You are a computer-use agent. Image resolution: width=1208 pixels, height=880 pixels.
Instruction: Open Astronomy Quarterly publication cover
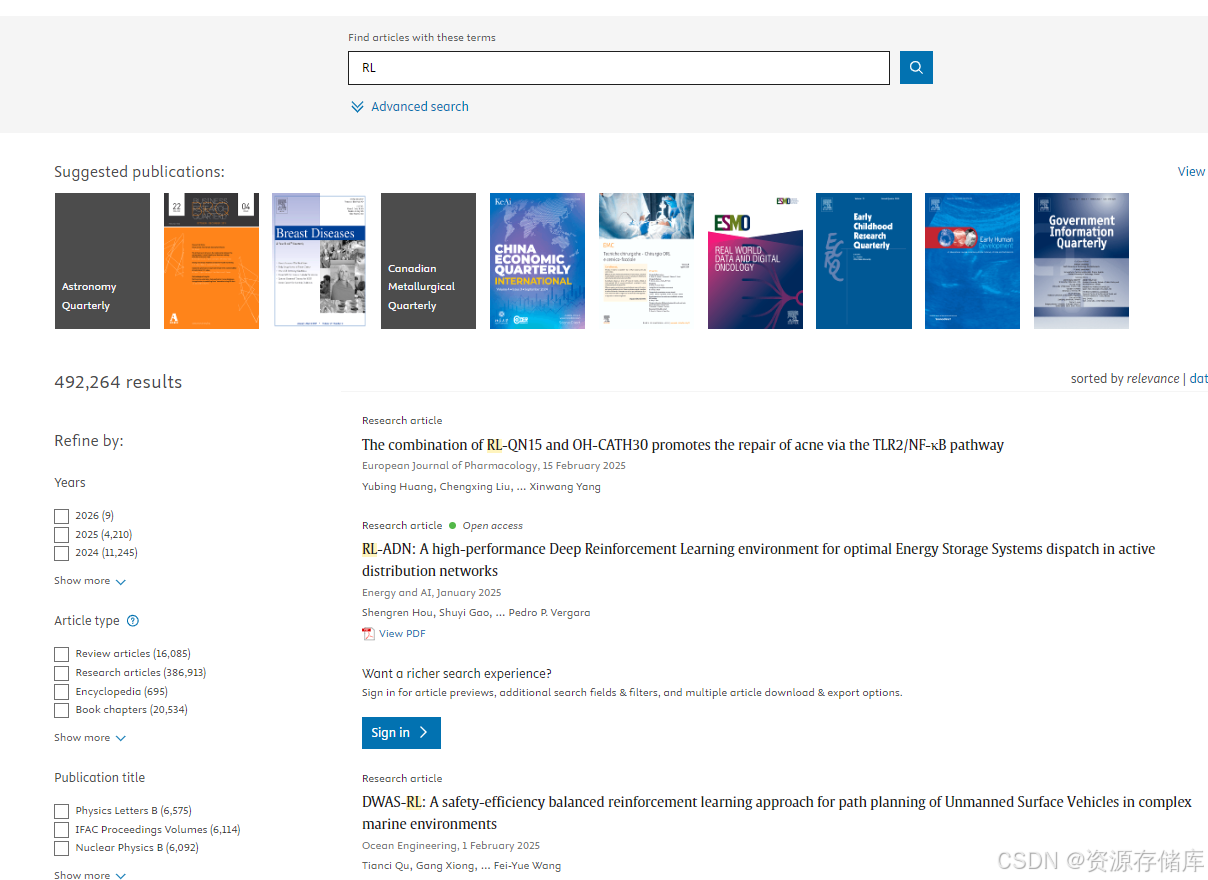click(x=102, y=261)
